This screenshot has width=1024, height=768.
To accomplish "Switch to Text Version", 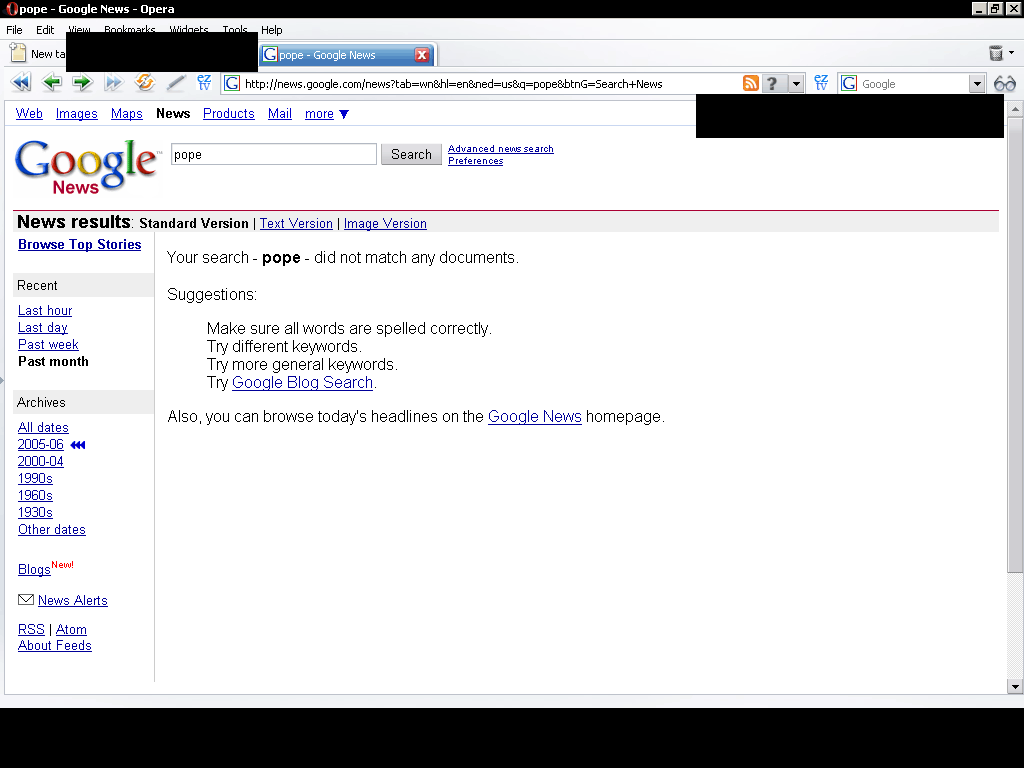I will (296, 223).
